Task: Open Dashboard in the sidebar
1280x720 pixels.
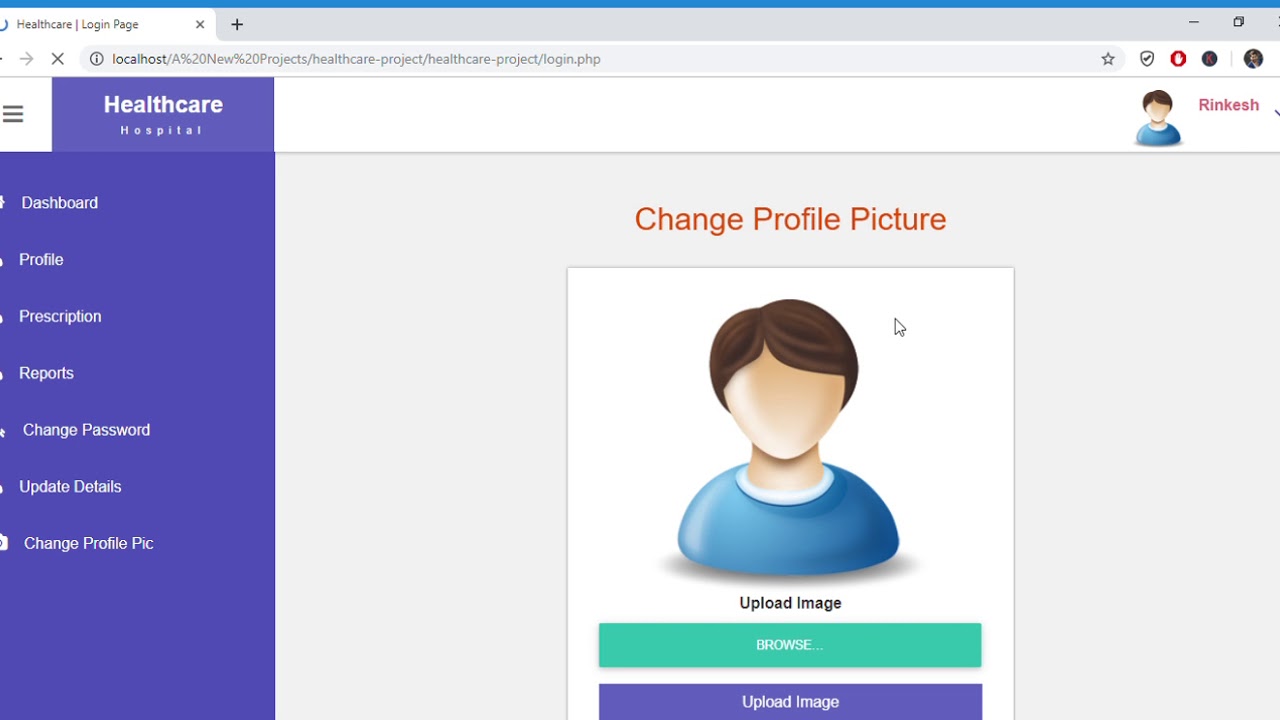Action: coord(59,203)
